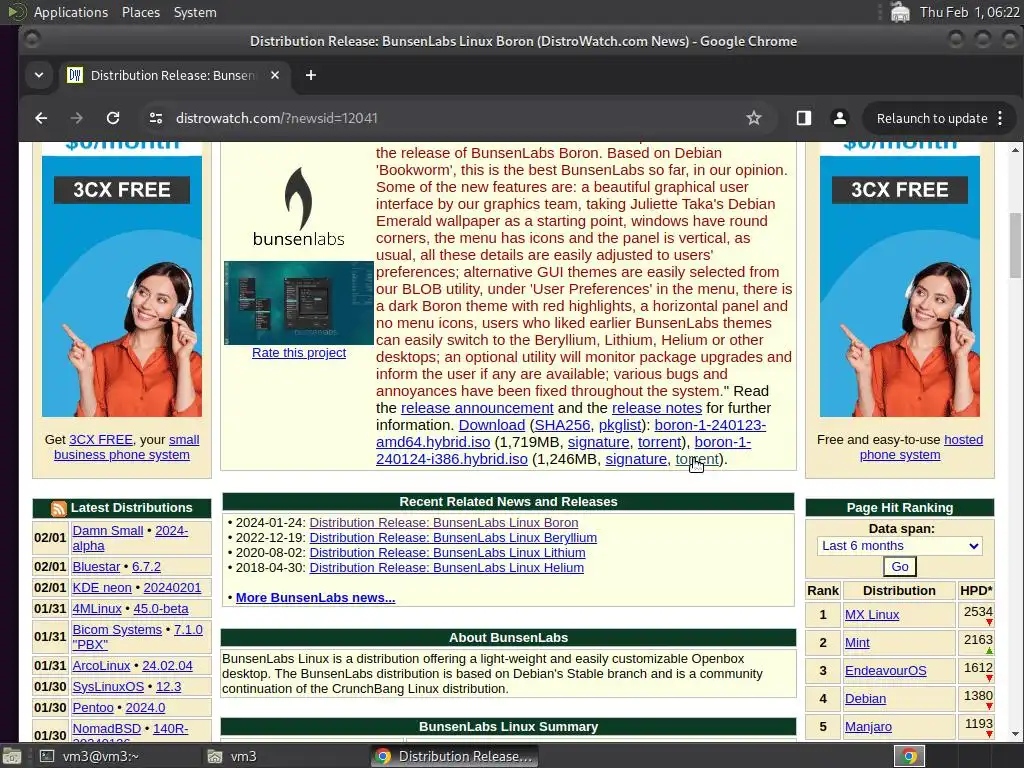
Task: Open the release notes link
Action: point(656,408)
